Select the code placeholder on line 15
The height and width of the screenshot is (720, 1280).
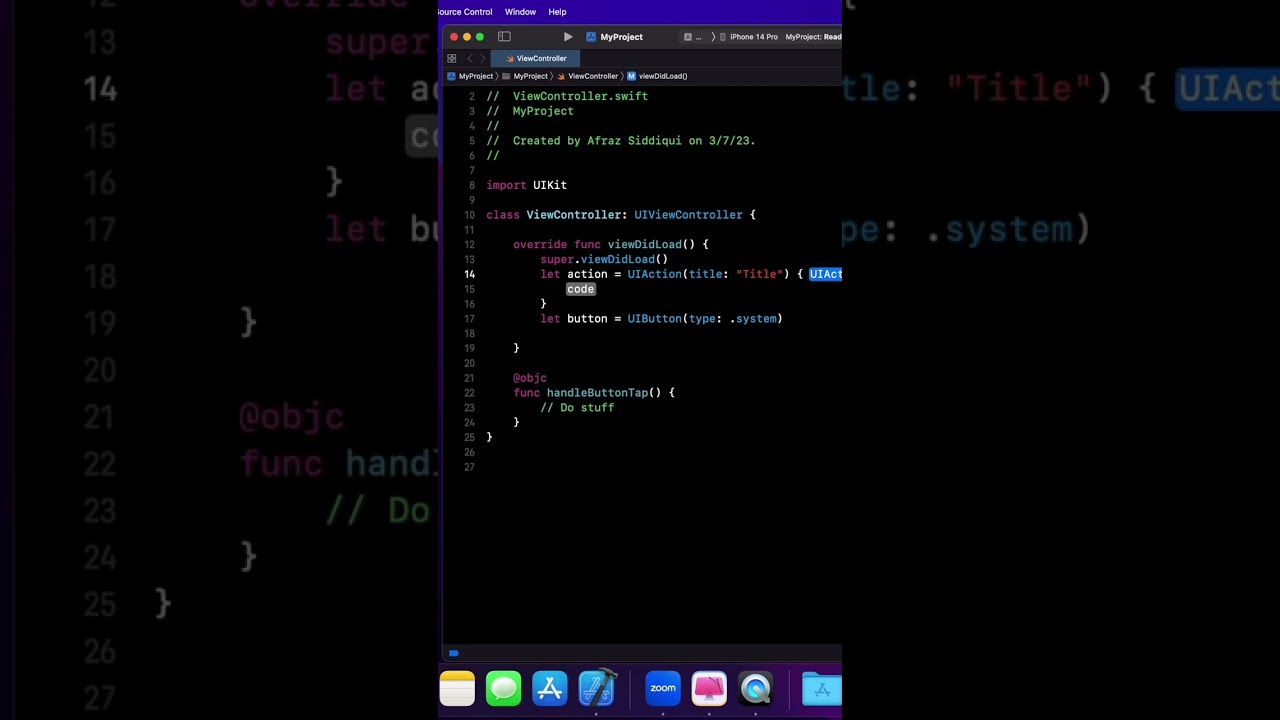[581, 289]
